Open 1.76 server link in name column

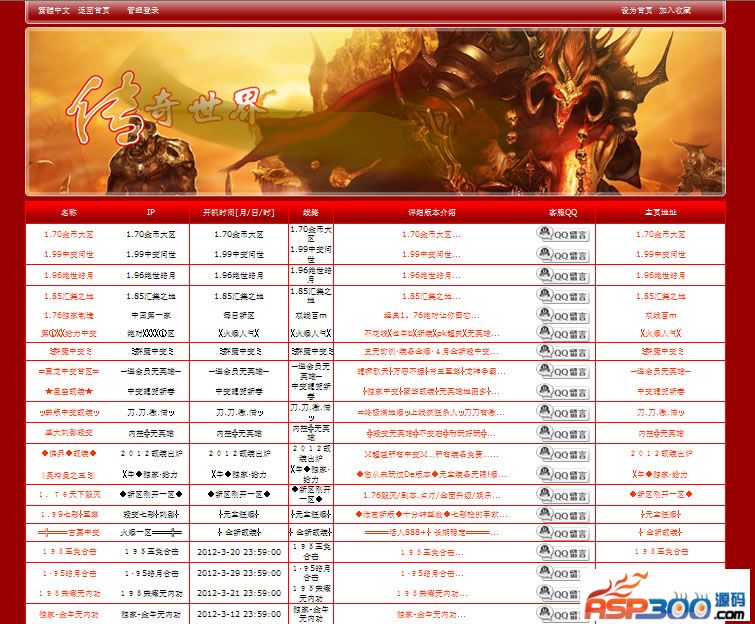click(69, 316)
